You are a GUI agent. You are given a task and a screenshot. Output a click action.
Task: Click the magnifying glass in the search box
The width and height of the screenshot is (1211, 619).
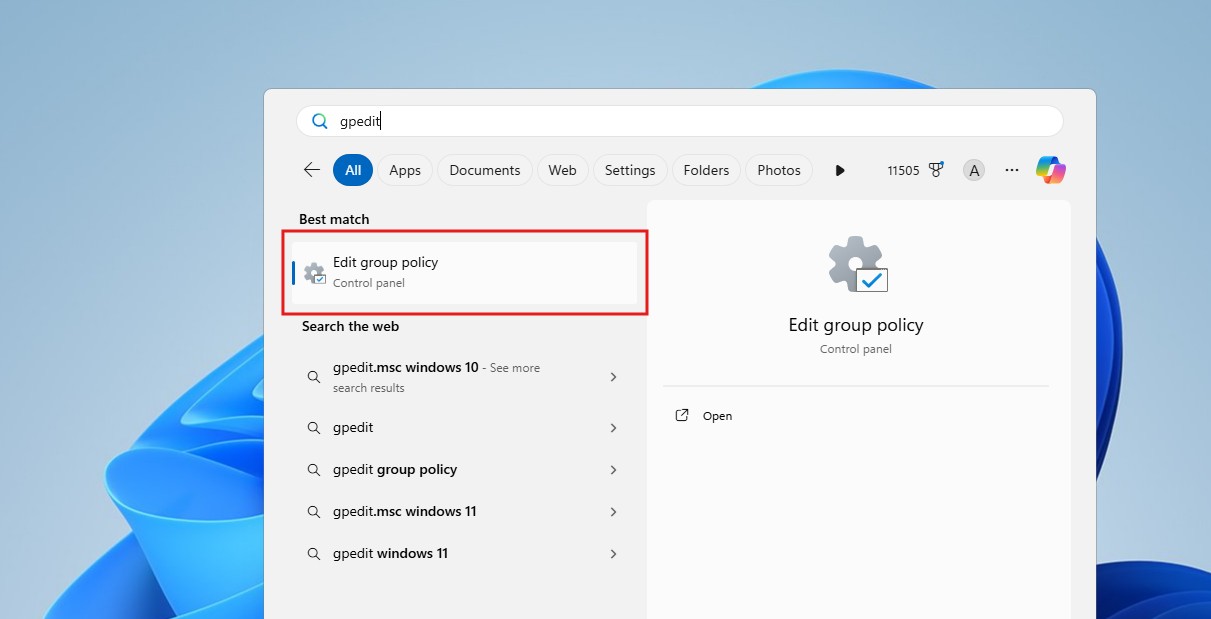pyautogui.click(x=318, y=120)
